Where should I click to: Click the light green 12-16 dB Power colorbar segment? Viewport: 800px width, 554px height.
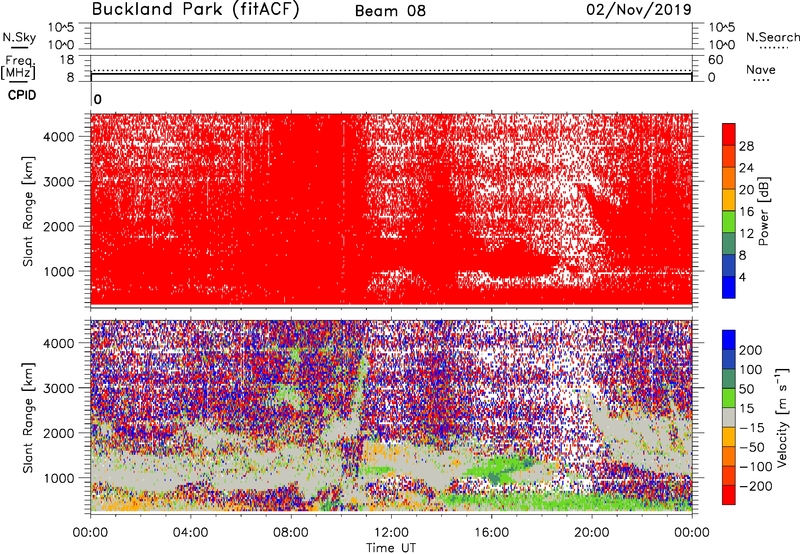[729, 221]
